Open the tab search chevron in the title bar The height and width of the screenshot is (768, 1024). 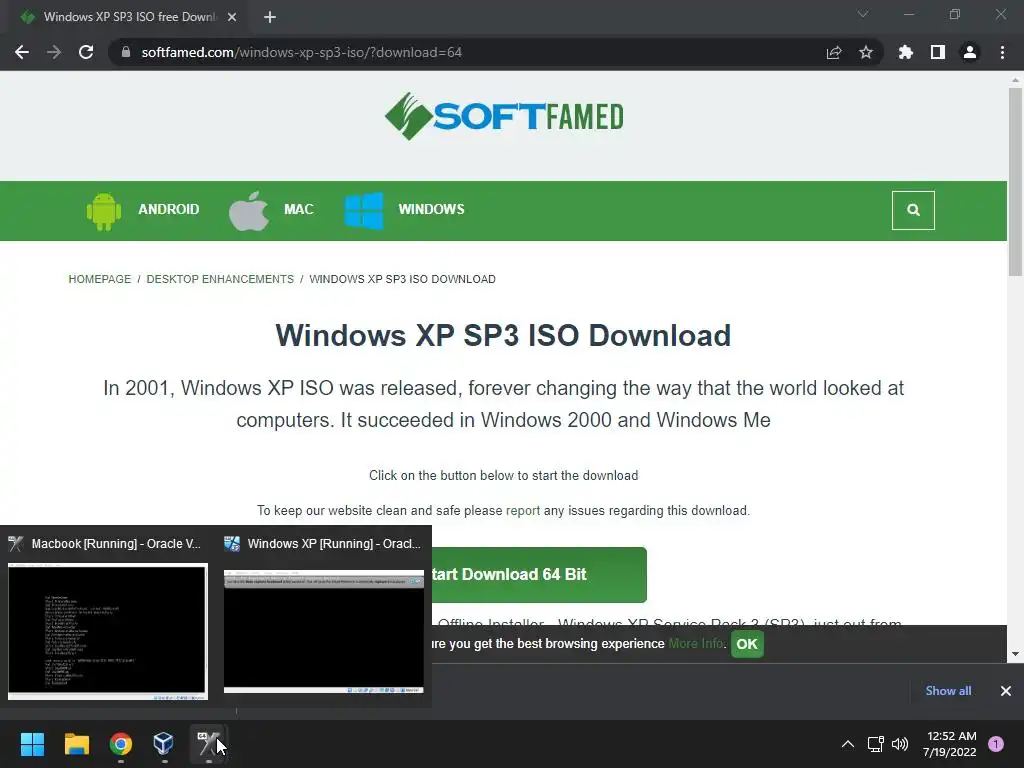coord(863,14)
